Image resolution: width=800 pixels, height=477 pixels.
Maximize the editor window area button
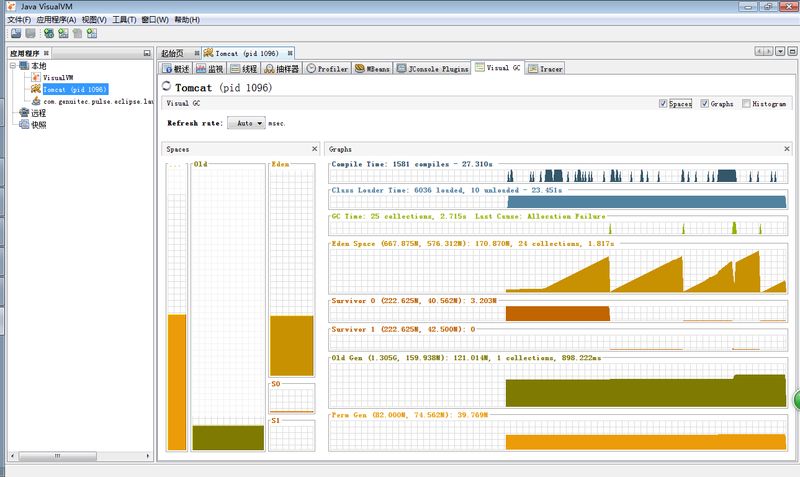tap(792, 52)
